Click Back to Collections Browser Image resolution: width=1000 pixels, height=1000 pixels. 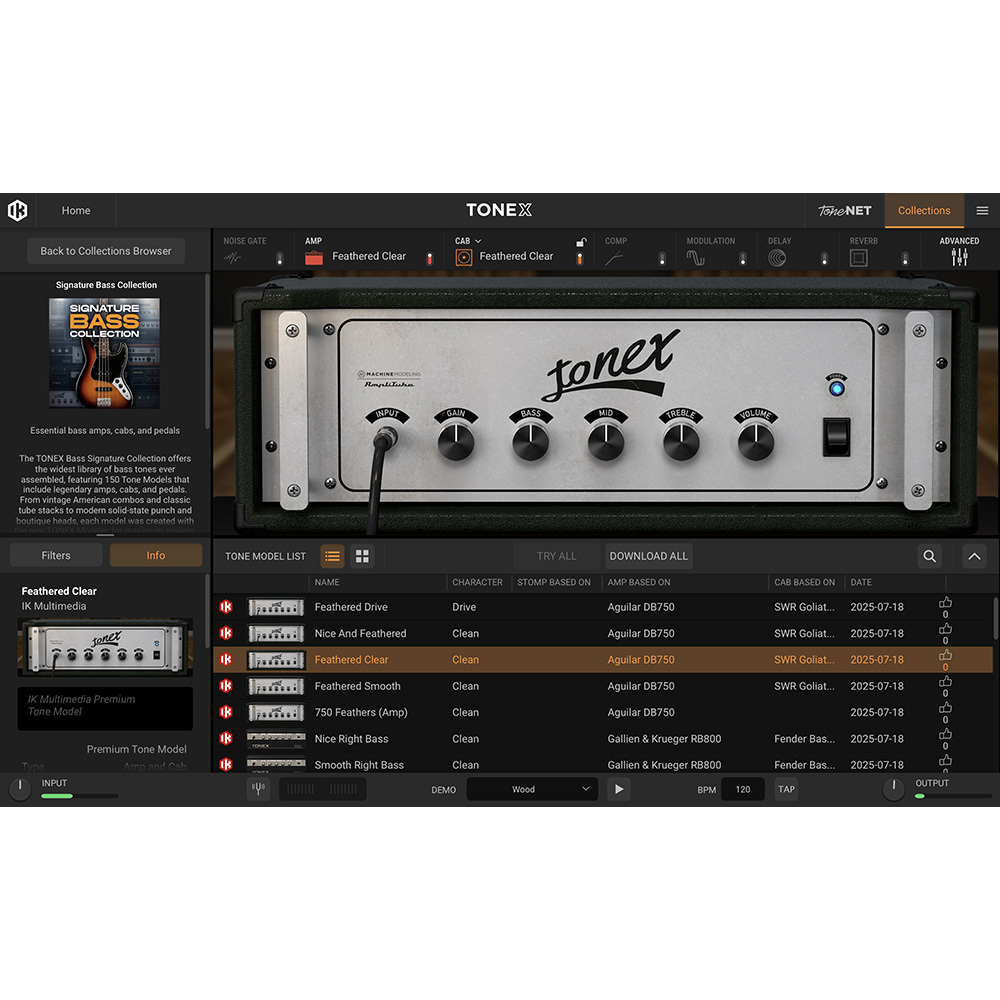[x=105, y=250]
